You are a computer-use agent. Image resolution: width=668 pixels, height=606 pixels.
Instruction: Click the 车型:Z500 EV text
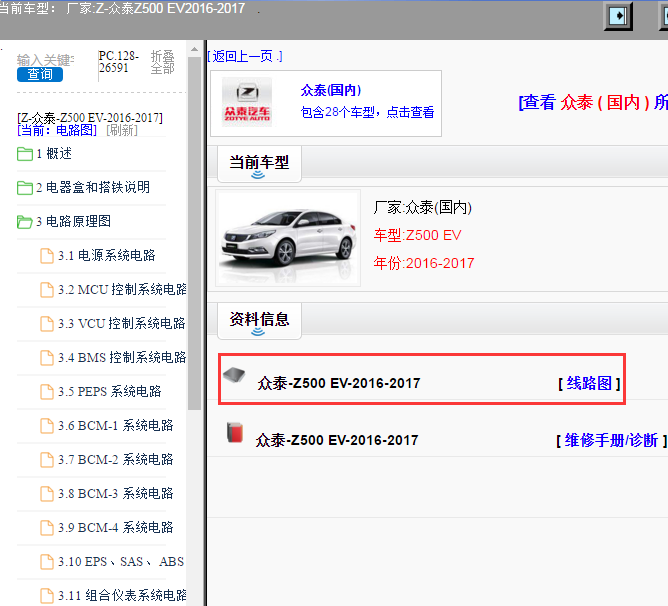(418, 235)
